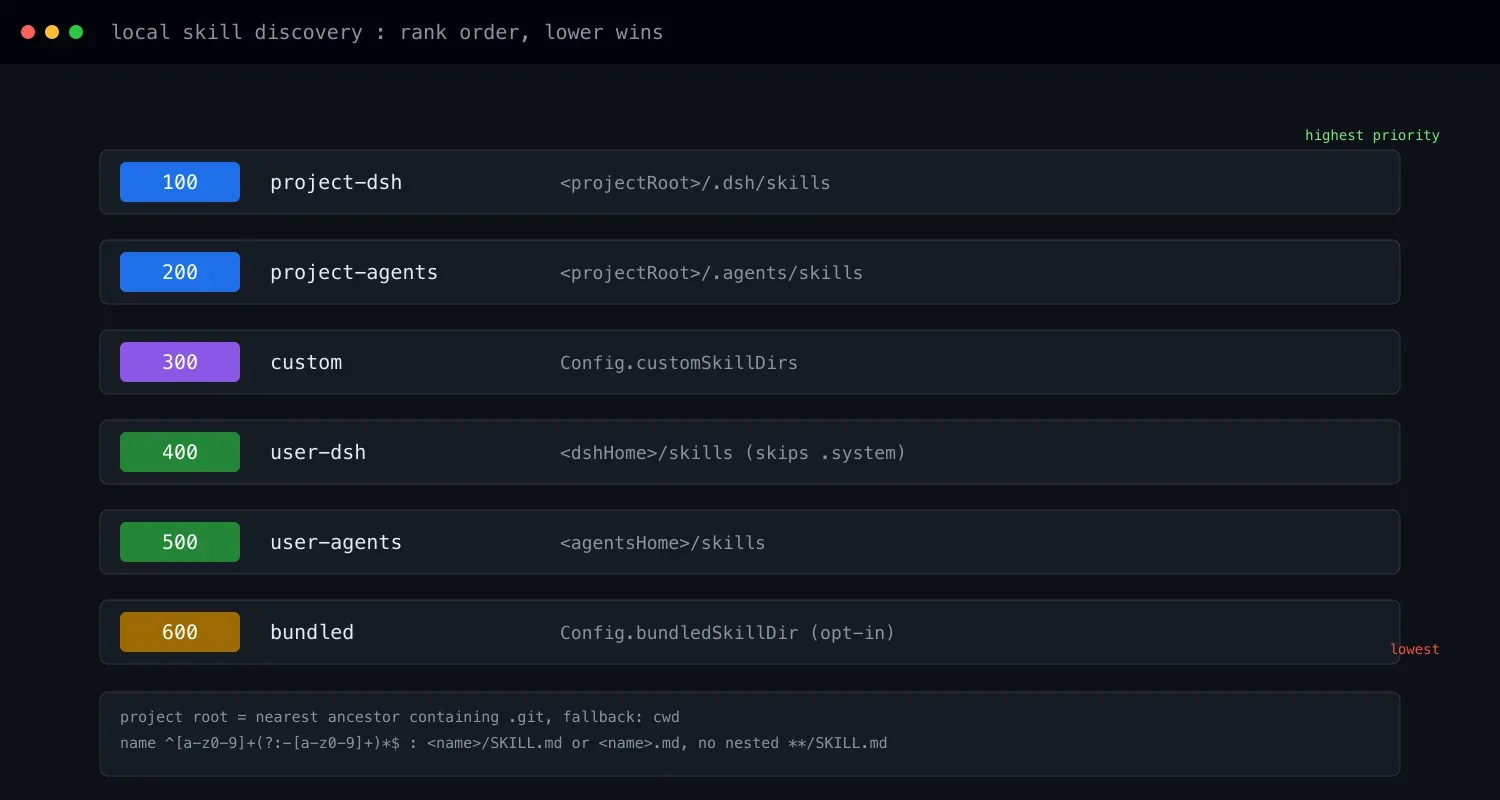Screen dimensions: 1500x800
Task: Click 'Config.bundledSkillDir (opt-in)' path text
Action: coord(728,633)
